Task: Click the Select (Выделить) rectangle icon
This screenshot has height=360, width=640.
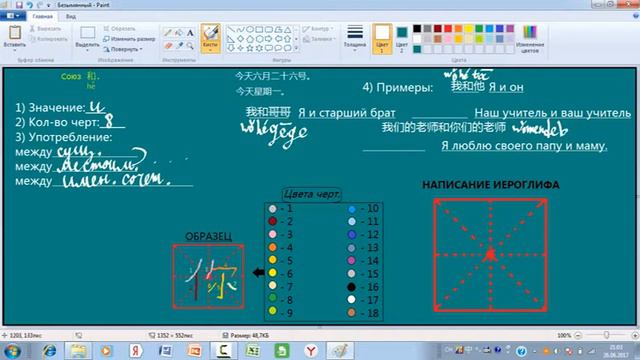Action: coord(87,33)
